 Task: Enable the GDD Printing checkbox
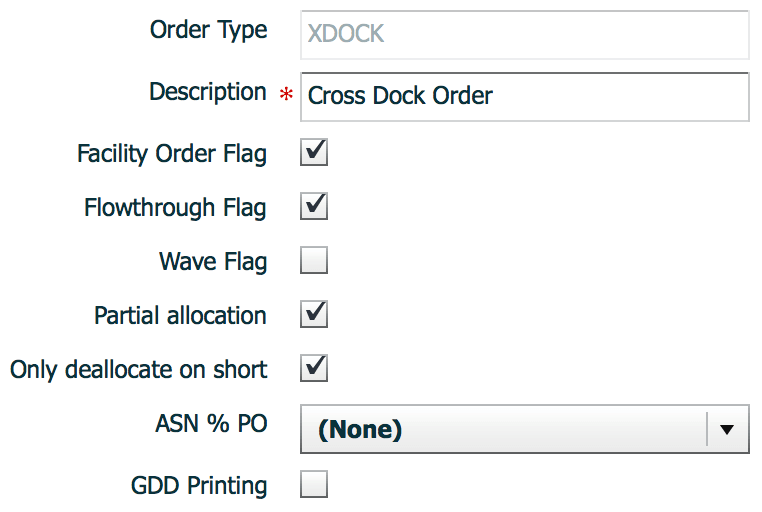tap(314, 486)
